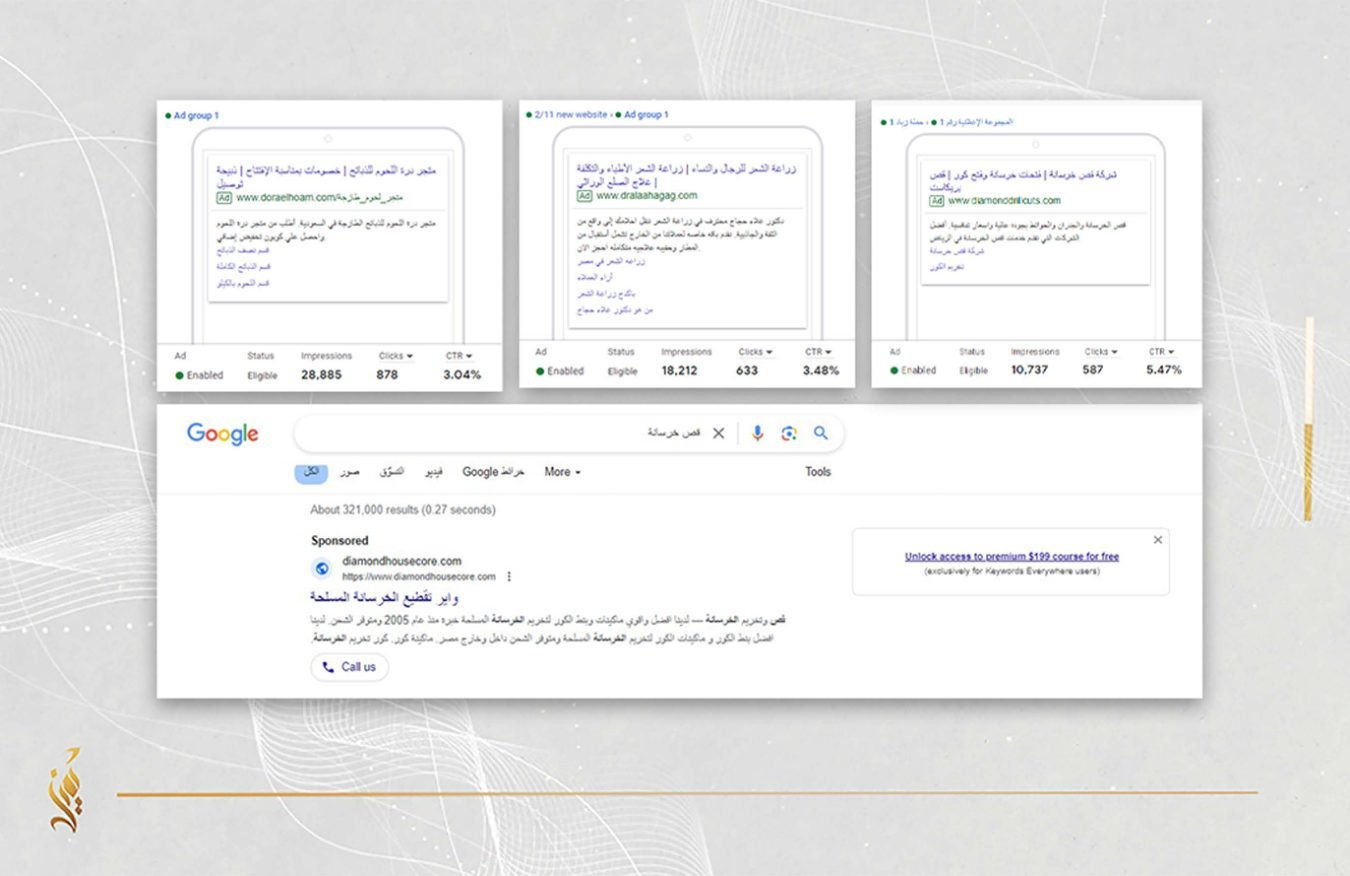Select the 28,885 impressions value
This screenshot has width=1350, height=876.
(x=322, y=375)
